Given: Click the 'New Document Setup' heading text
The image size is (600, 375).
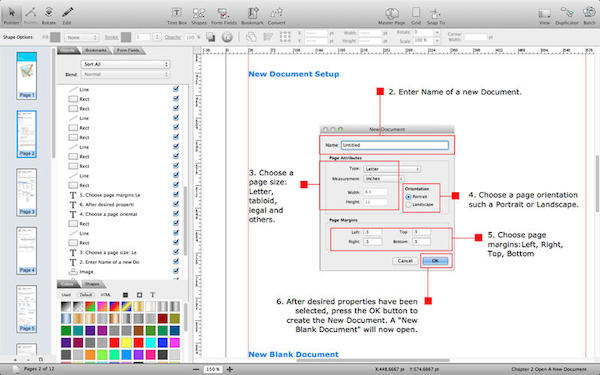Looking at the screenshot, I should (293, 74).
